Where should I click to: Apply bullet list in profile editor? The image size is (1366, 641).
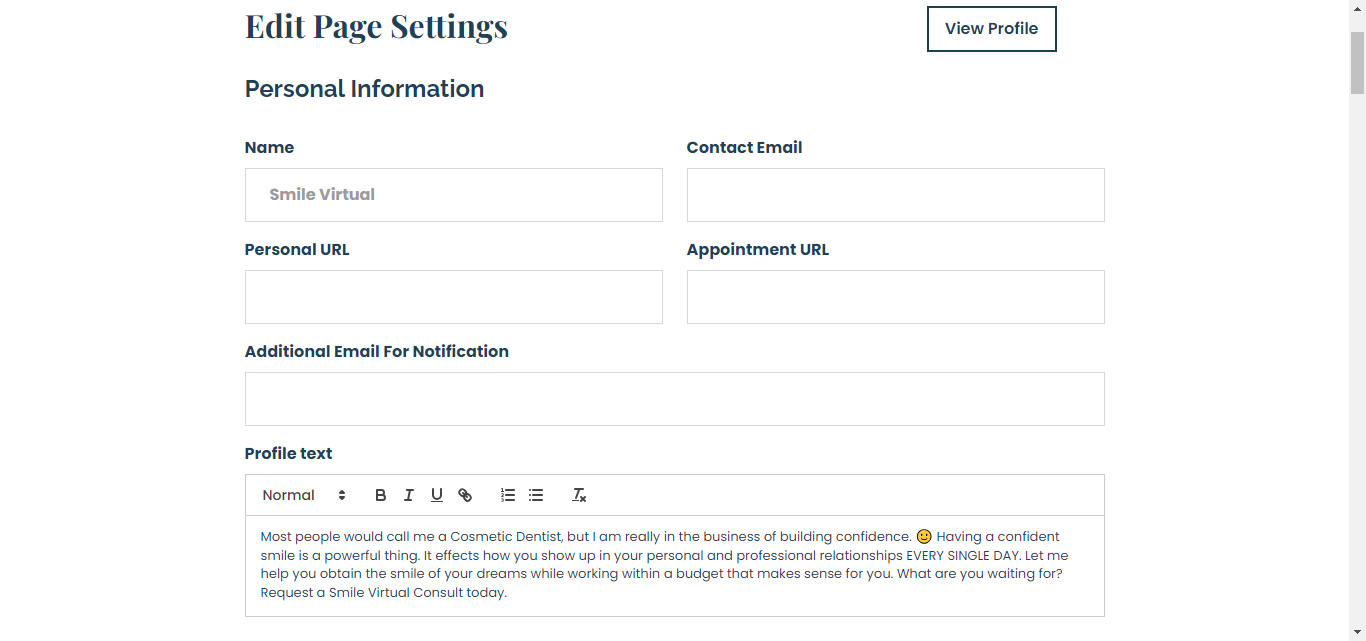point(536,495)
